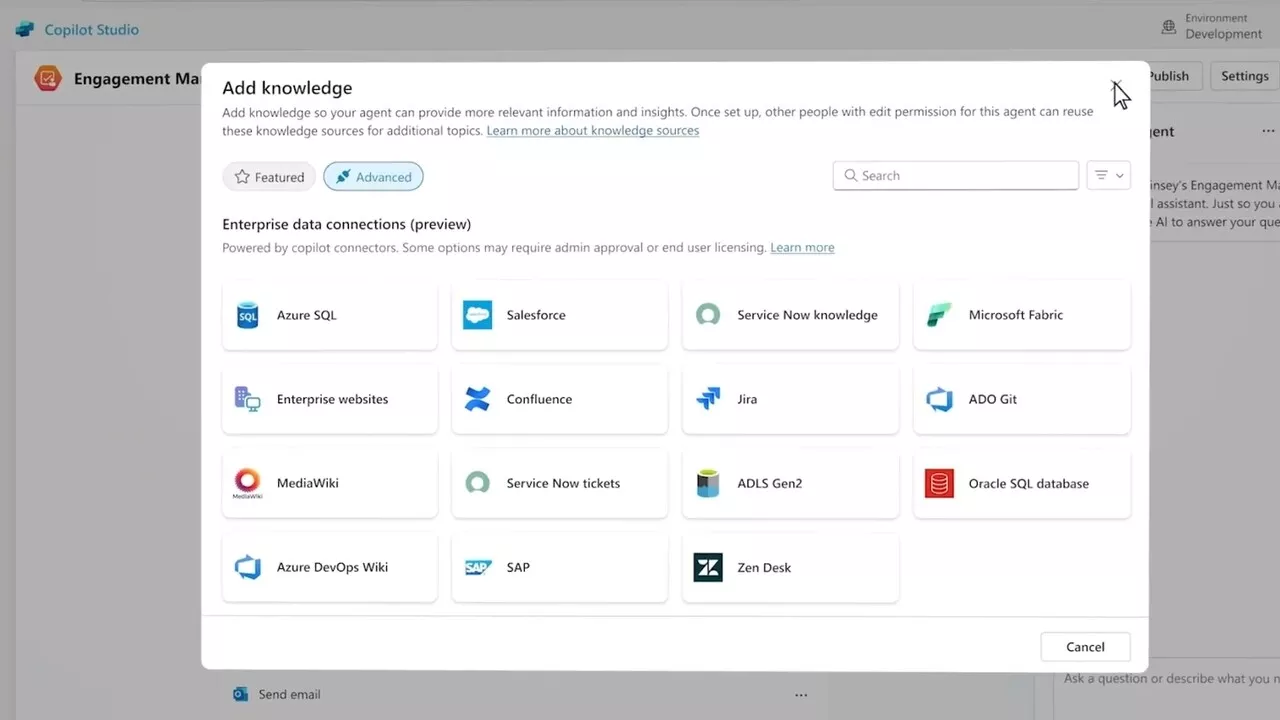Select the ADLS Gen2 label
Screen dimensions: 1280x720
pos(770,483)
